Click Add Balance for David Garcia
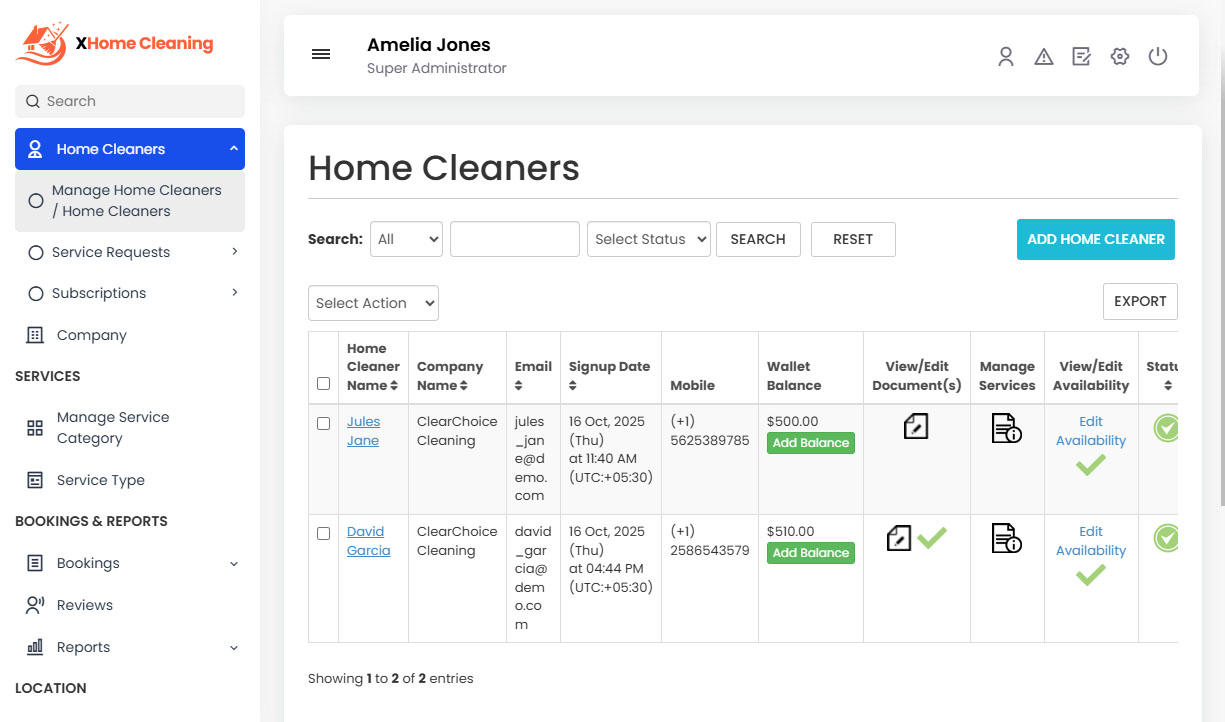 coord(810,552)
